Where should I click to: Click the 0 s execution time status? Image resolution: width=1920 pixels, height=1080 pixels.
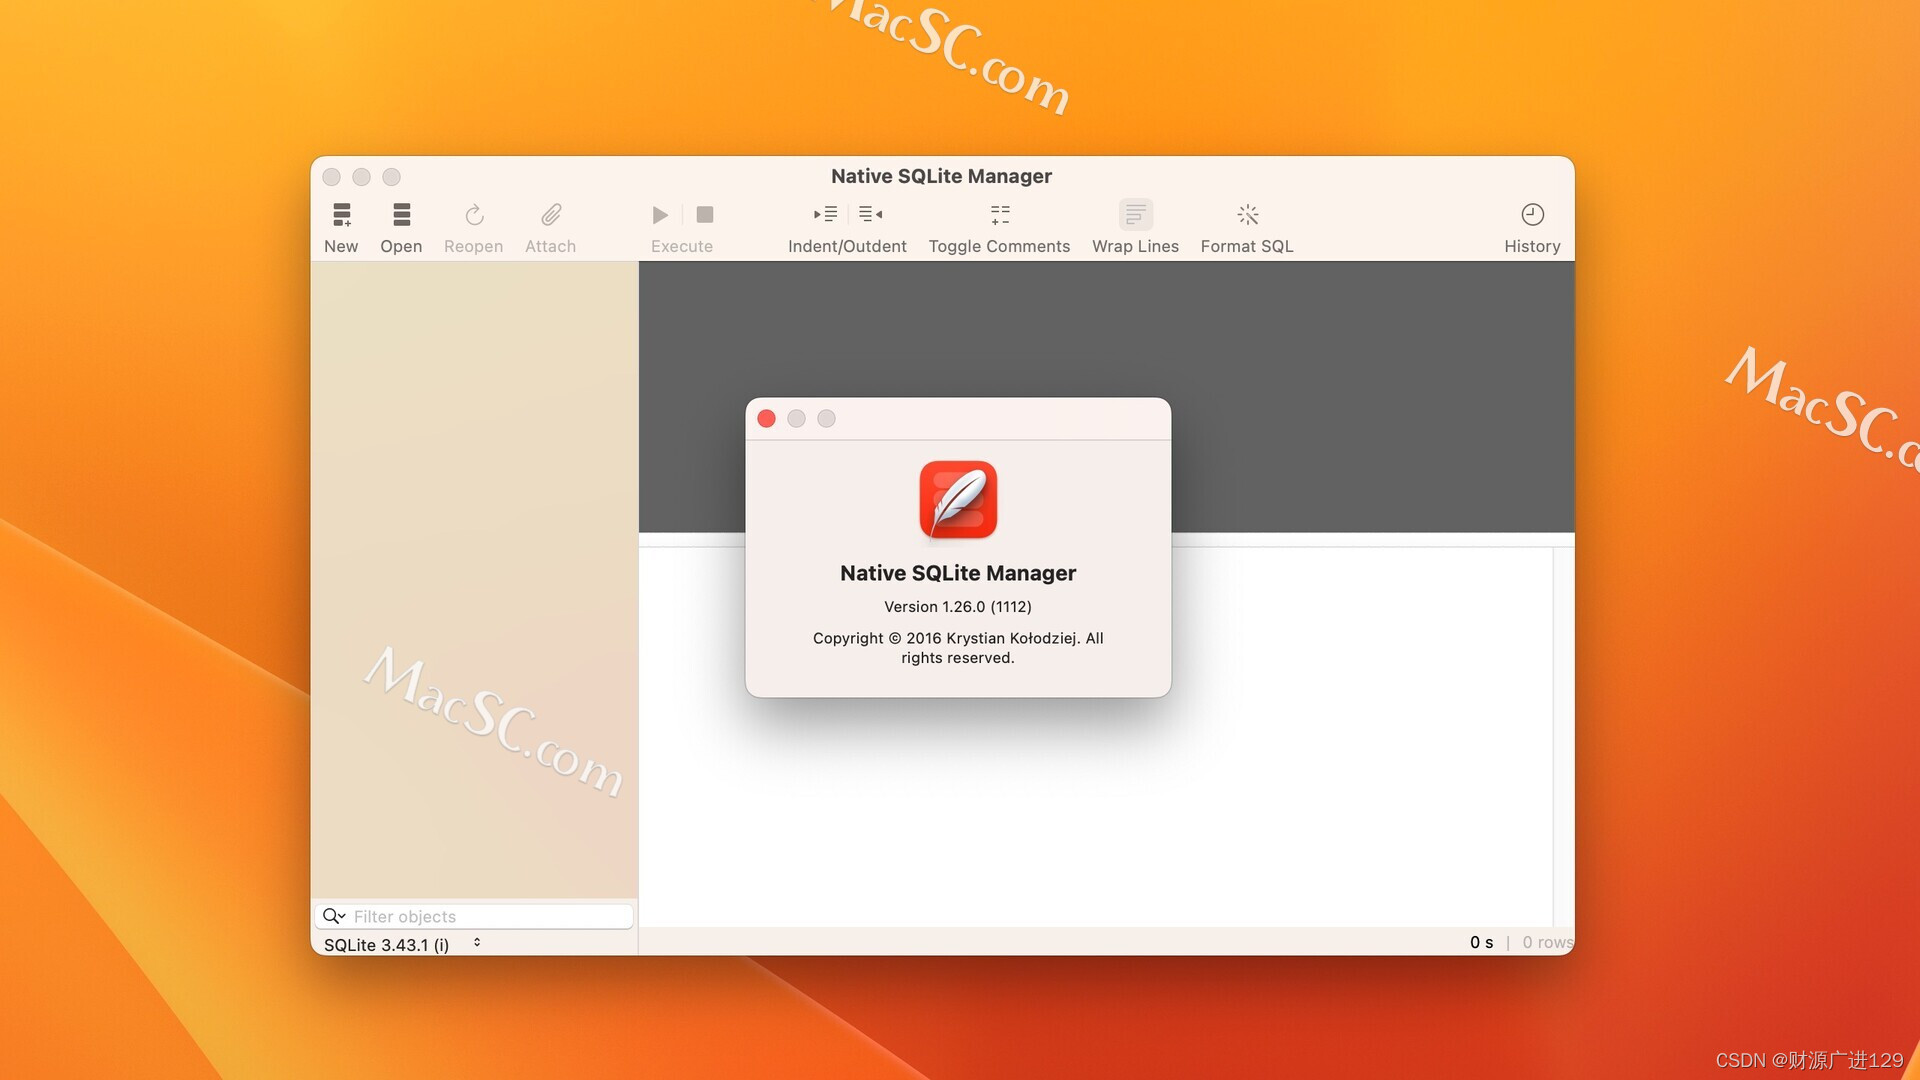tap(1482, 942)
